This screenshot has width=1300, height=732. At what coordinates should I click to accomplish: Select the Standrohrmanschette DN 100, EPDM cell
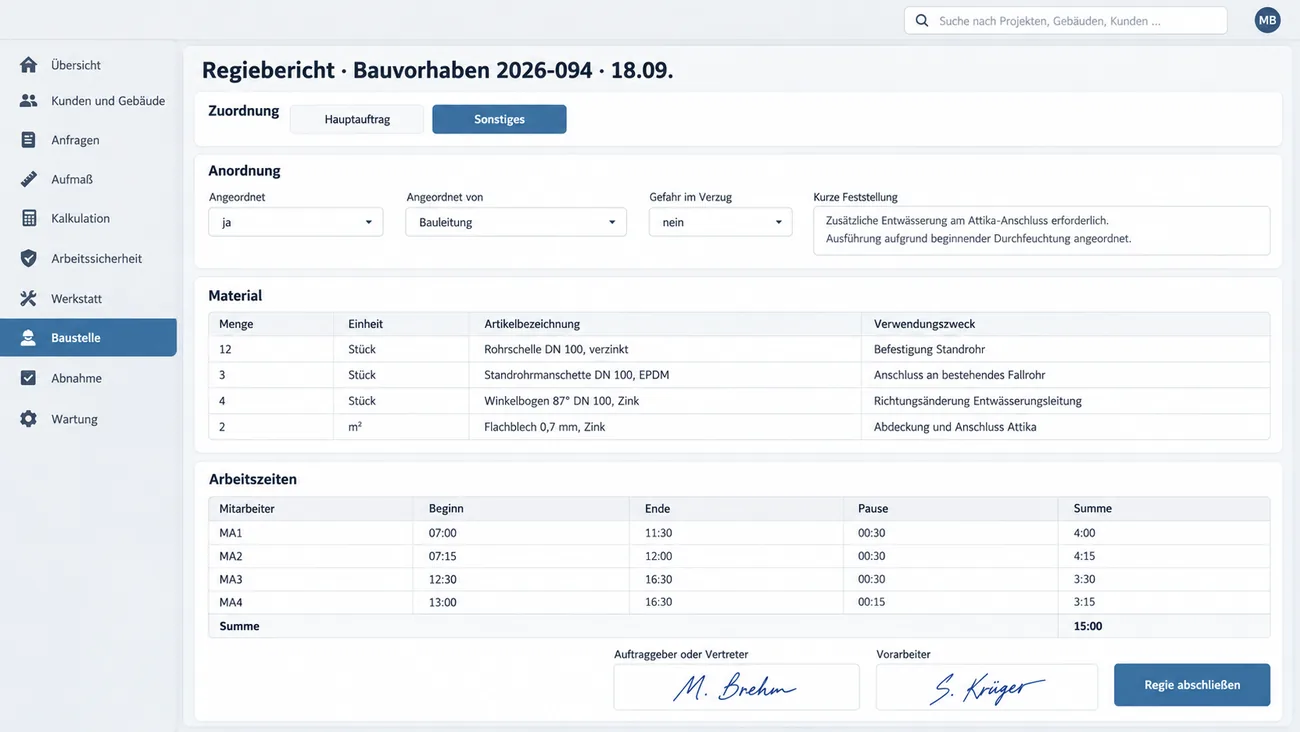665,375
